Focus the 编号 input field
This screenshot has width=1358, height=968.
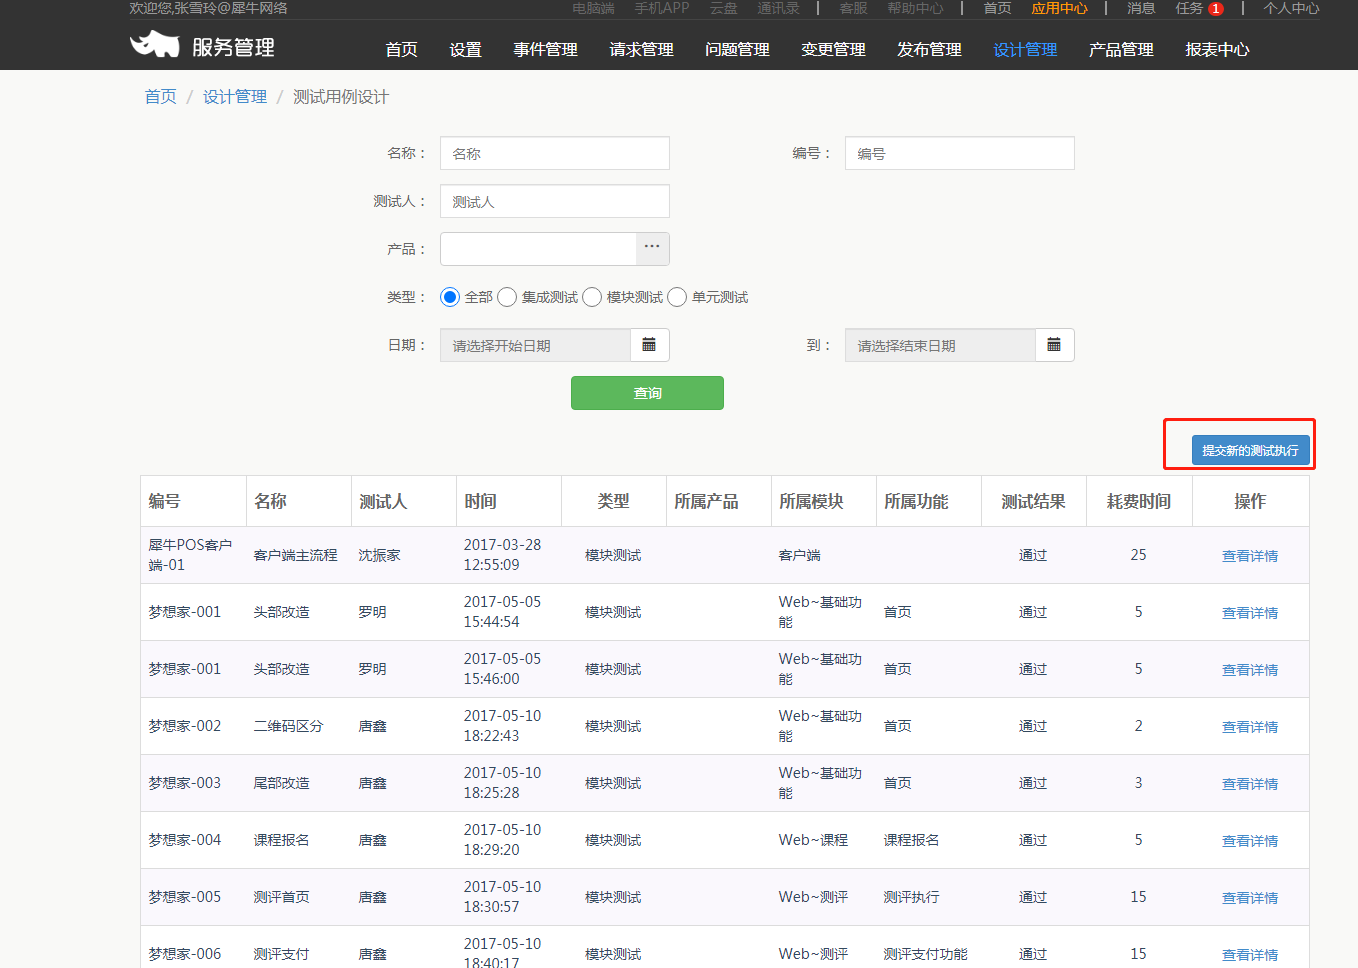coord(960,153)
